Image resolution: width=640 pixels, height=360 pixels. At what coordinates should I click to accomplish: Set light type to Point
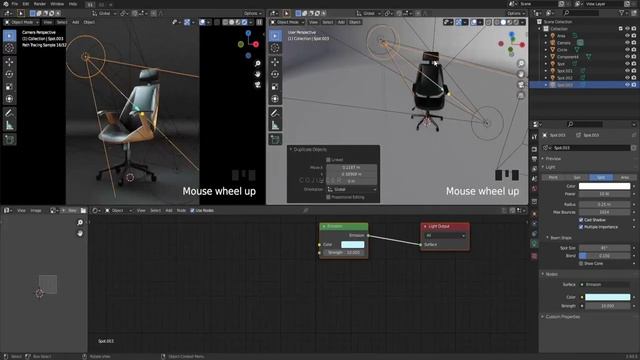[x=553, y=178]
